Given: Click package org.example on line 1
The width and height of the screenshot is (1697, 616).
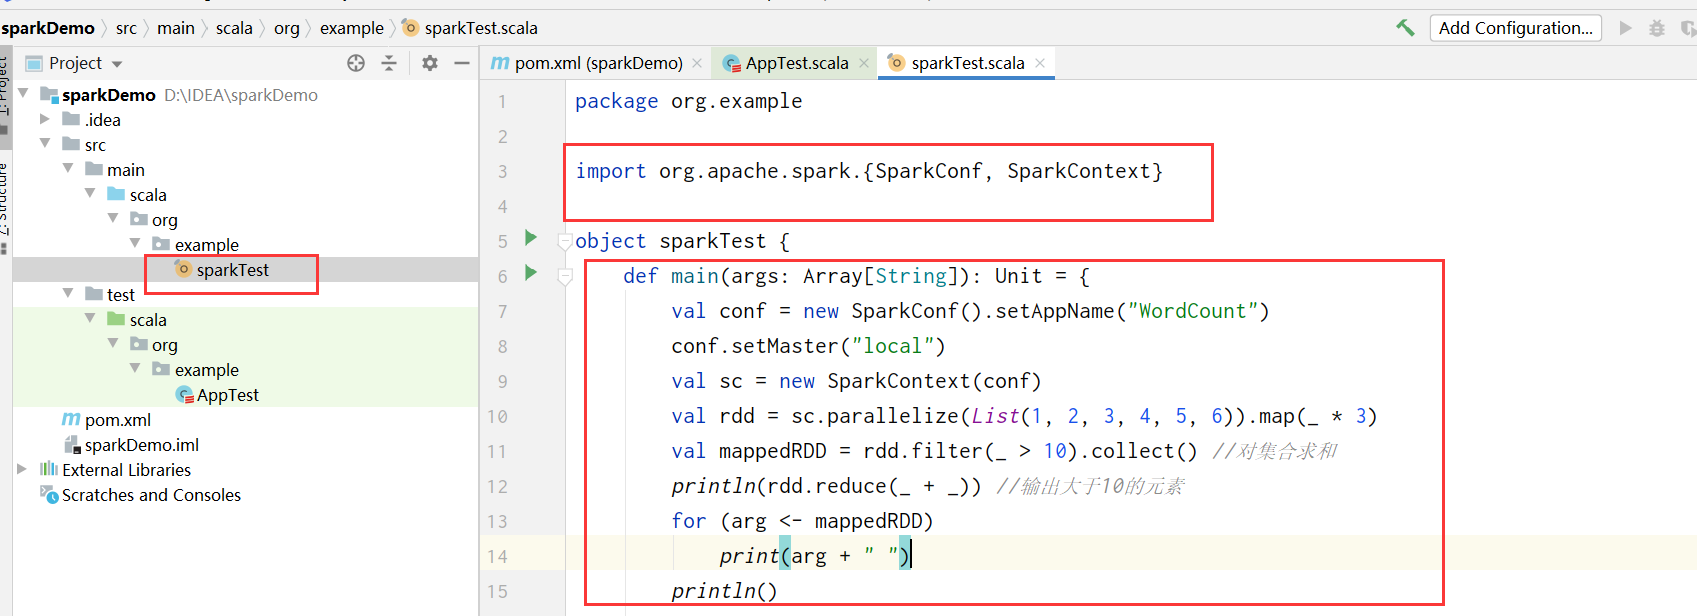Looking at the screenshot, I should coord(688,101).
